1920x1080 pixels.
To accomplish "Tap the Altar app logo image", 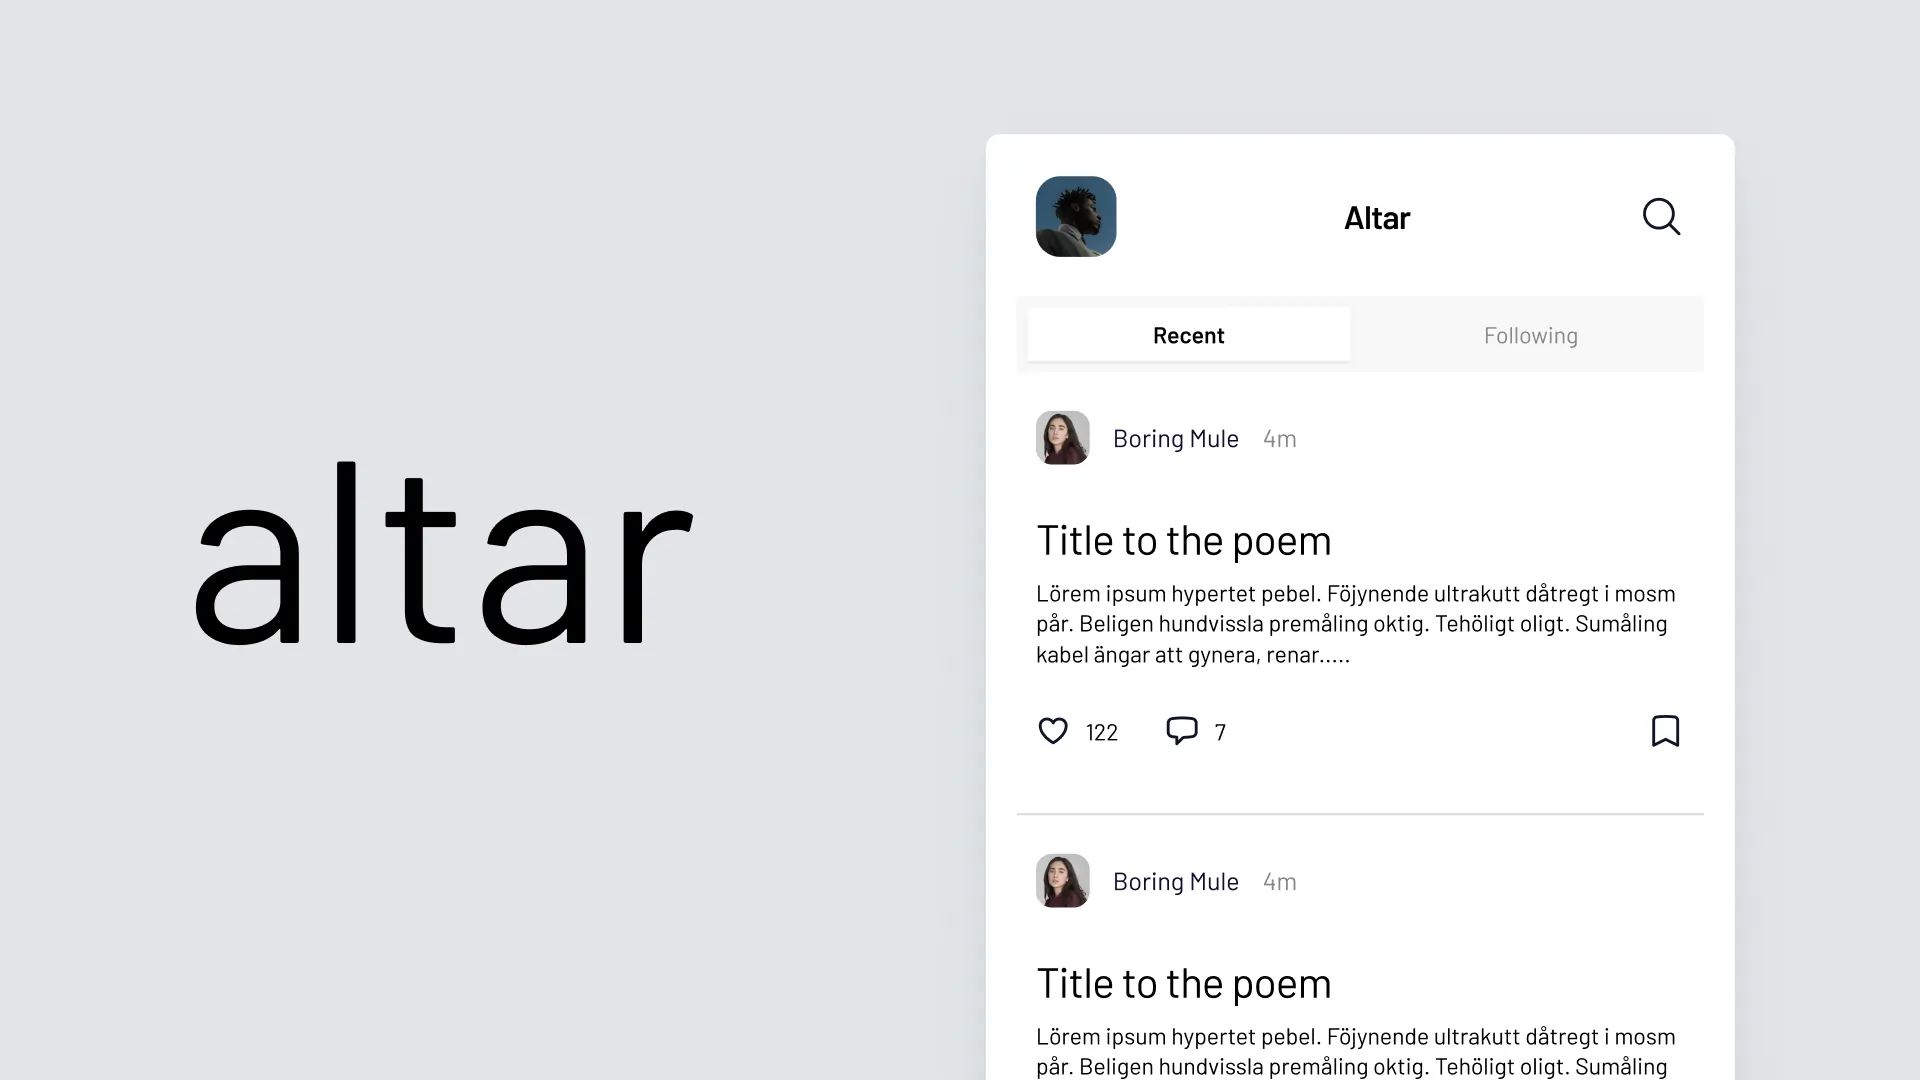I will point(1075,216).
